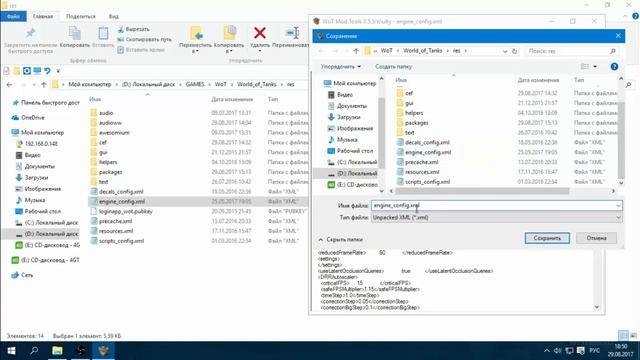
Task: Click the Save button in dialog
Action: pyautogui.click(x=547, y=238)
